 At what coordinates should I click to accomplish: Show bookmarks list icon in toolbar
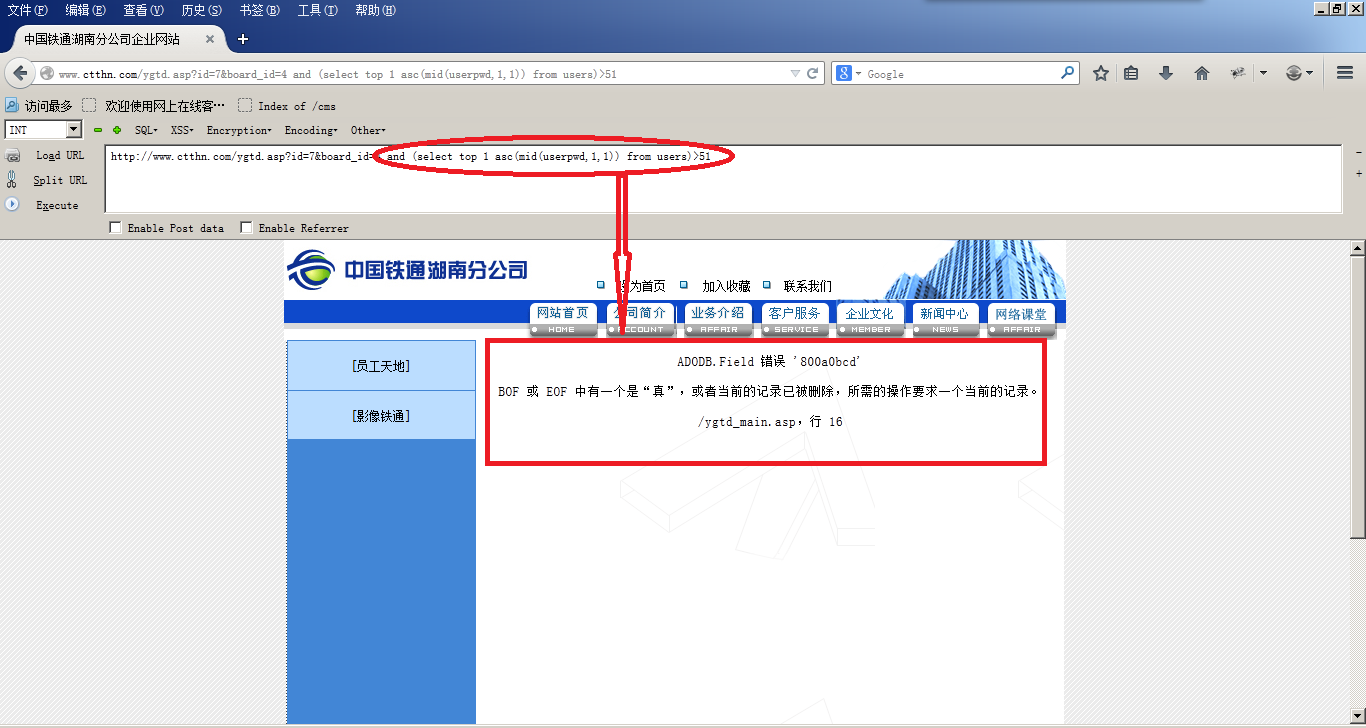click(1131, 73)
